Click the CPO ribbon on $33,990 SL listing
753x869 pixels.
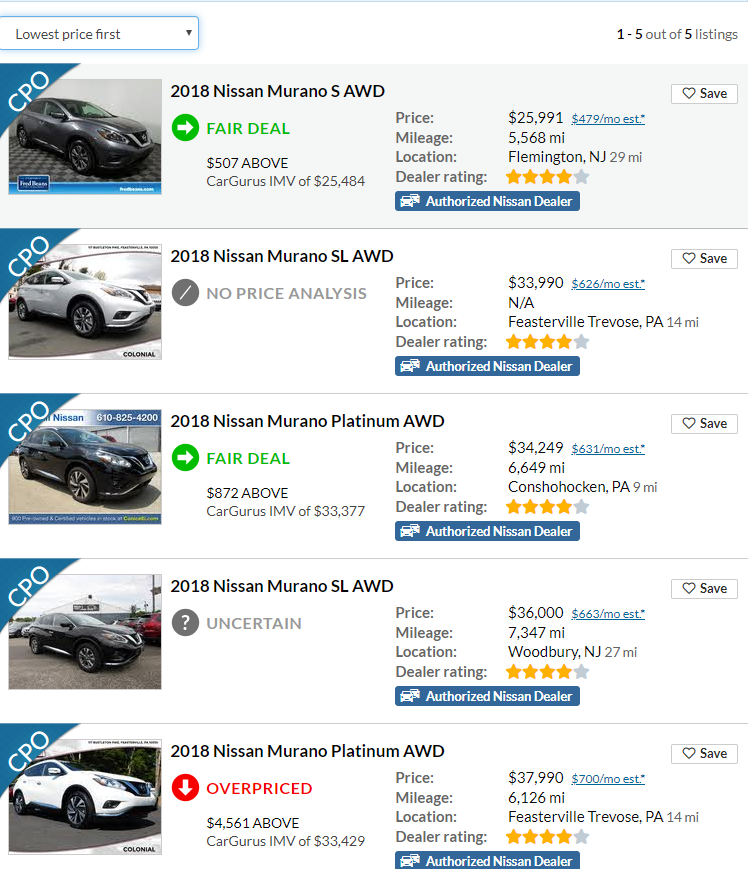28,256
